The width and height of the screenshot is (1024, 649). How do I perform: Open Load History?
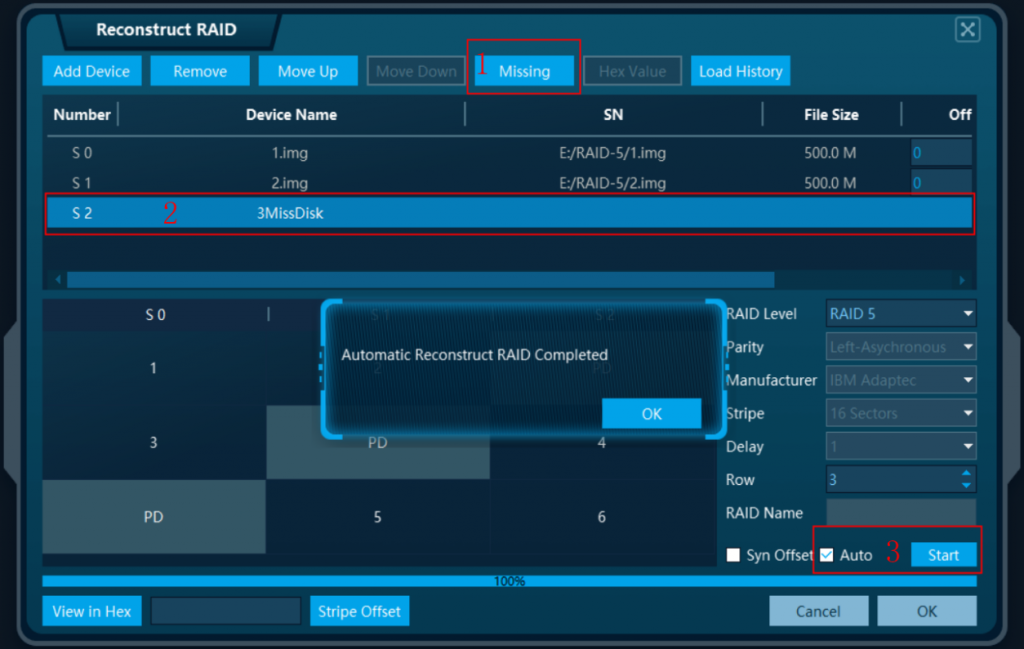(740, 70)
